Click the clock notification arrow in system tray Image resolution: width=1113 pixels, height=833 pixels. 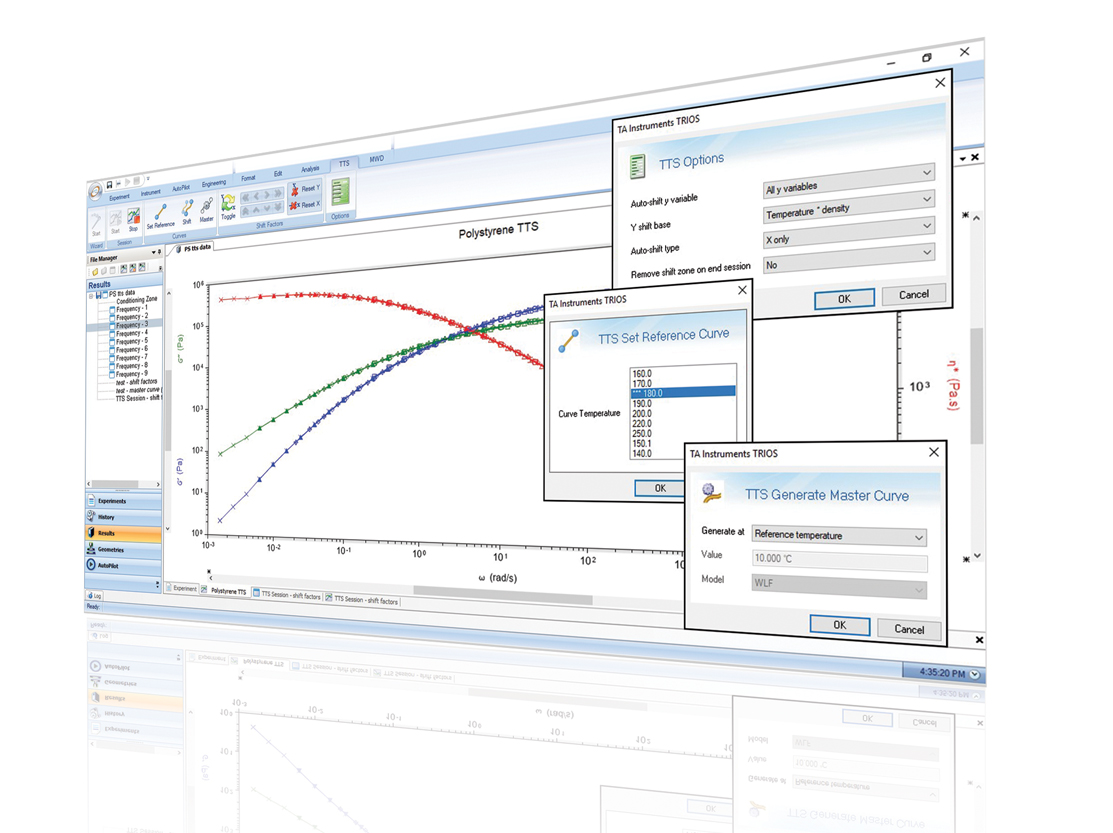click(975, 674)
